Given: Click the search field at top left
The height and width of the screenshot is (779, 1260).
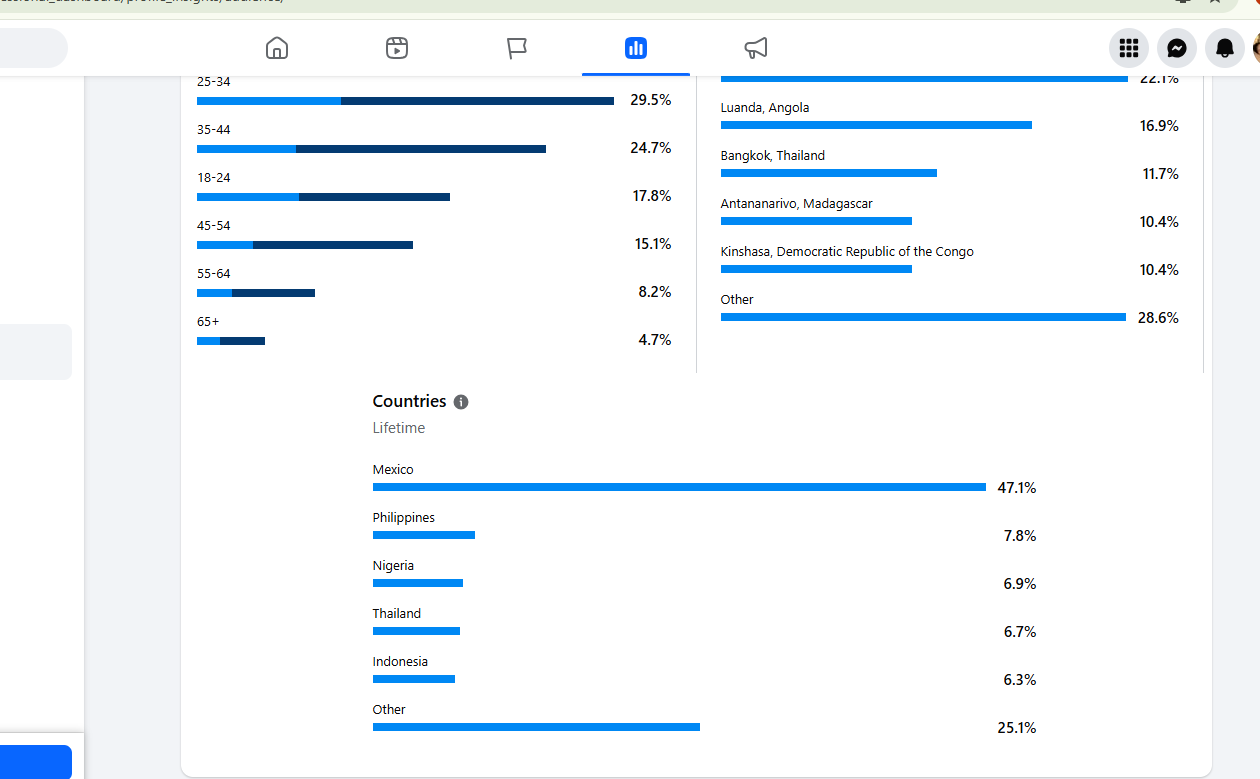Looking at the screenshot, I should (x=34, y=48).
